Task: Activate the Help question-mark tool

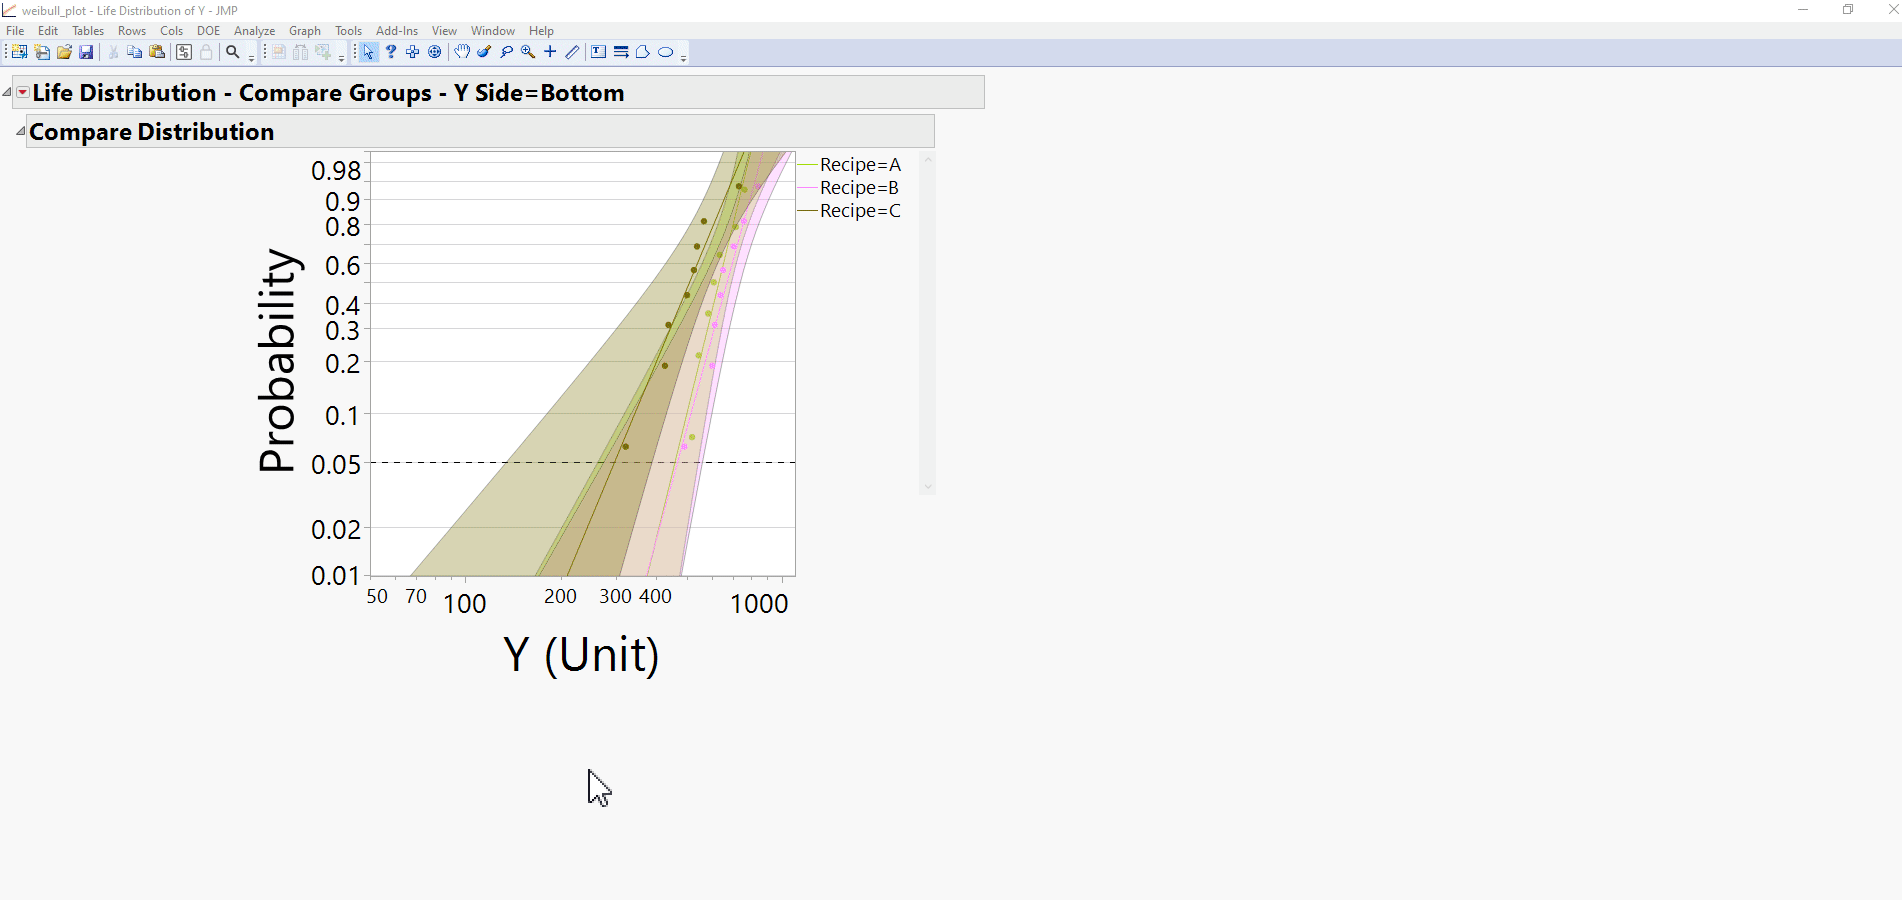Action: 390,52
